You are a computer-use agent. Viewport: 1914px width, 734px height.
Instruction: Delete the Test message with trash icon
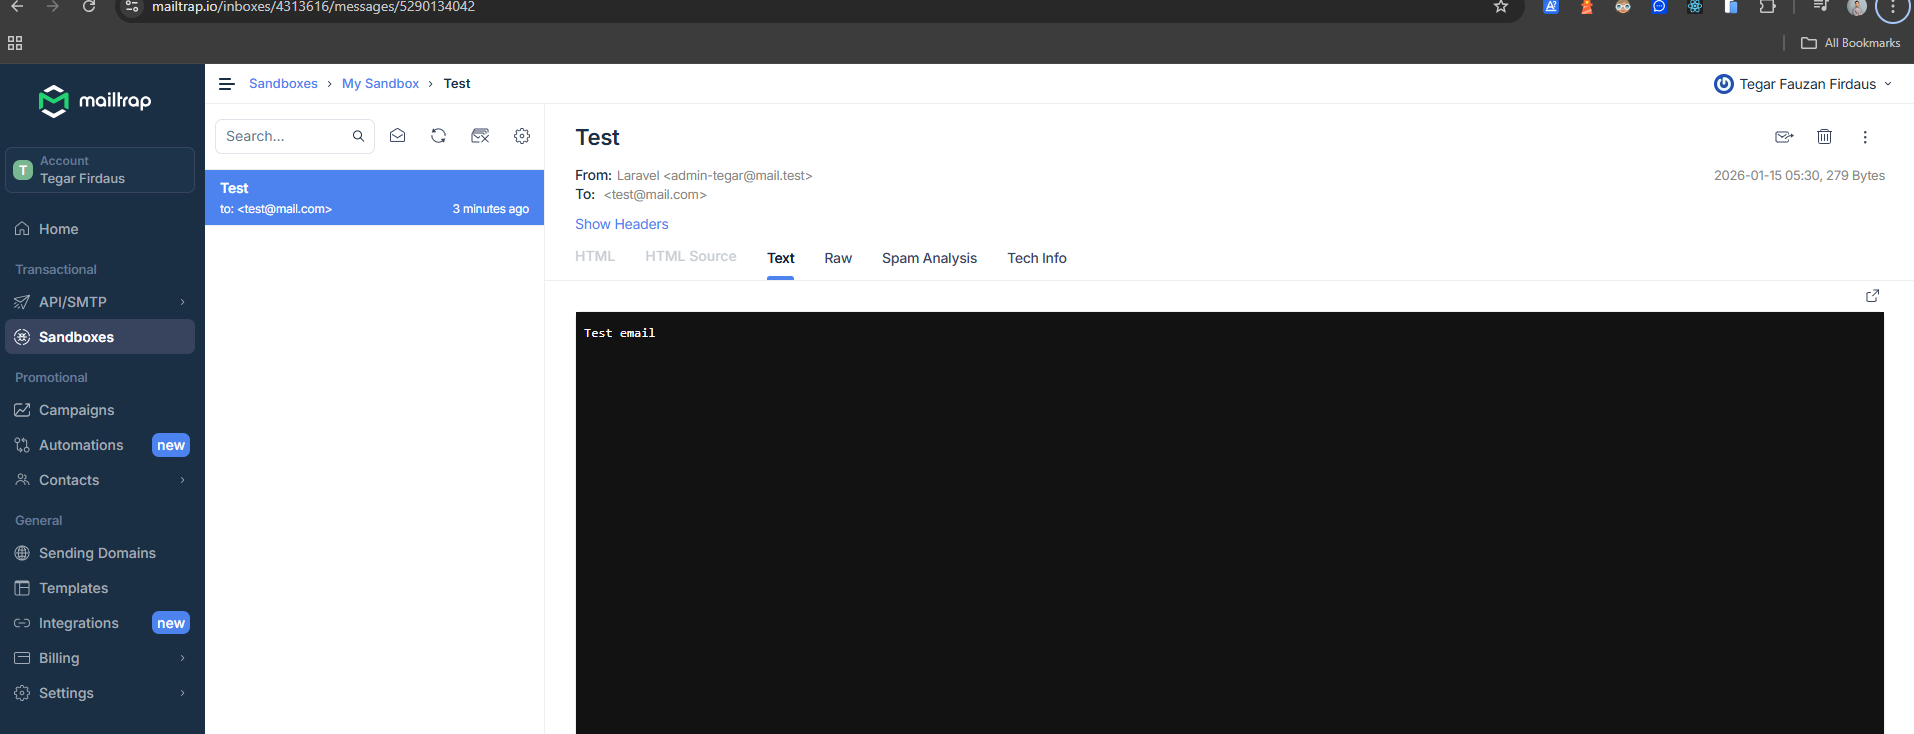tap(1824, 137)
